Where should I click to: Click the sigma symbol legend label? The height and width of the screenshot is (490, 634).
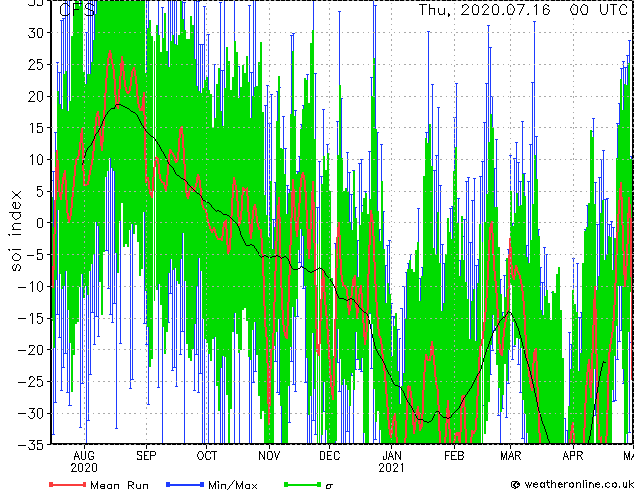pos(329,486)
